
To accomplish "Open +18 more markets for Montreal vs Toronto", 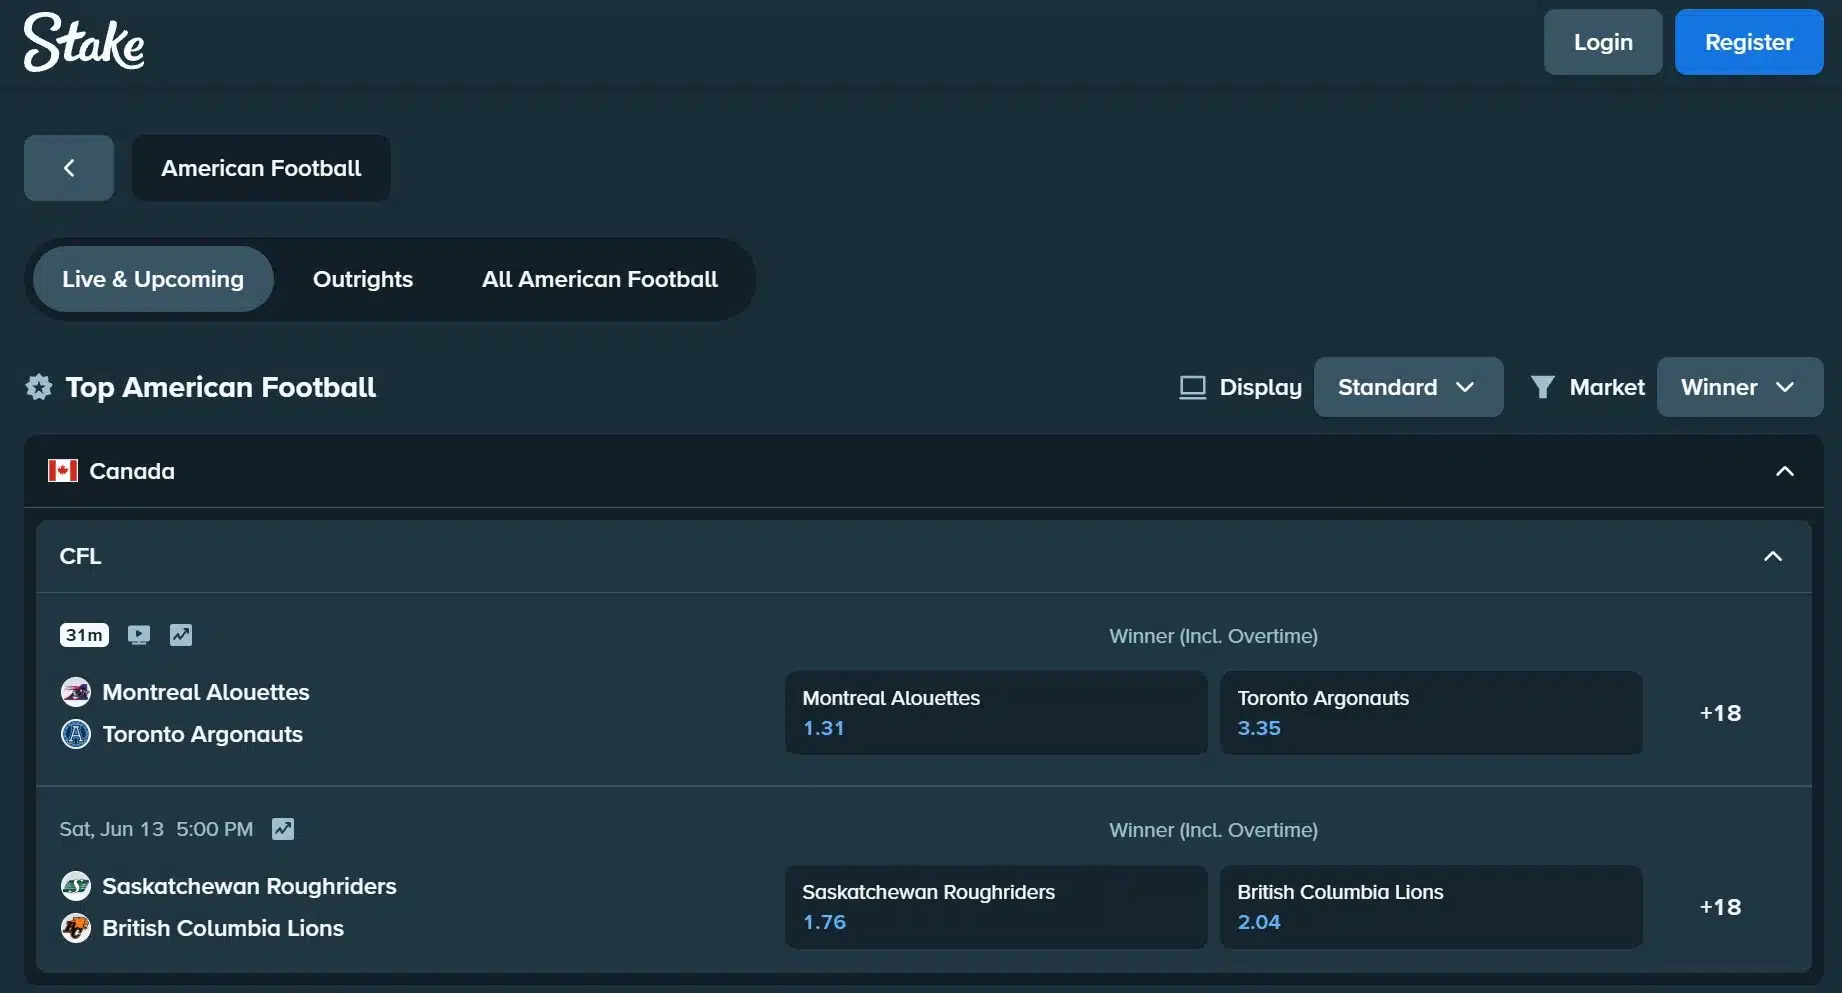I will [1720, 713].
